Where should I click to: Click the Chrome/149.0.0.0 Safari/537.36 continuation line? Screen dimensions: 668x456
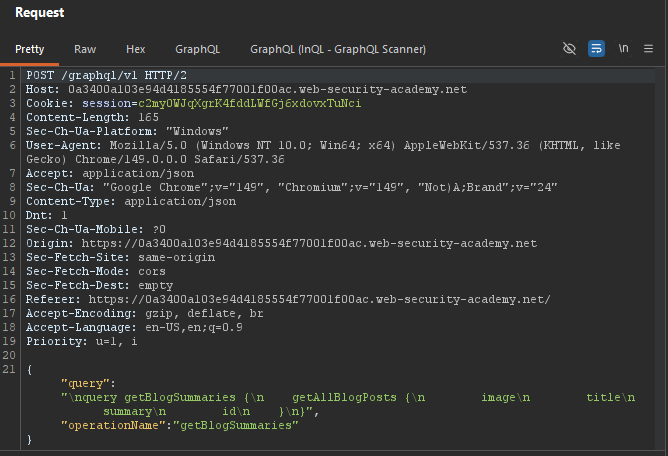(155, 159)
